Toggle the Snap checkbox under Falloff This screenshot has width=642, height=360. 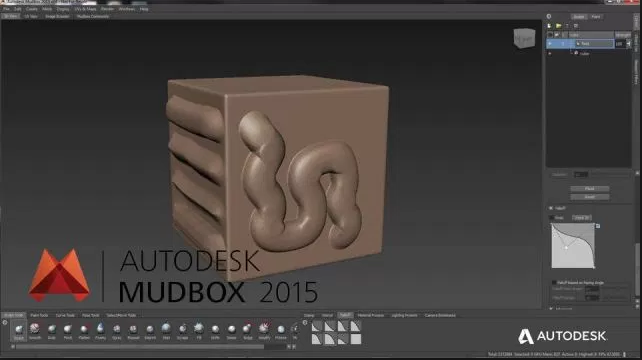tap(552, 217)
